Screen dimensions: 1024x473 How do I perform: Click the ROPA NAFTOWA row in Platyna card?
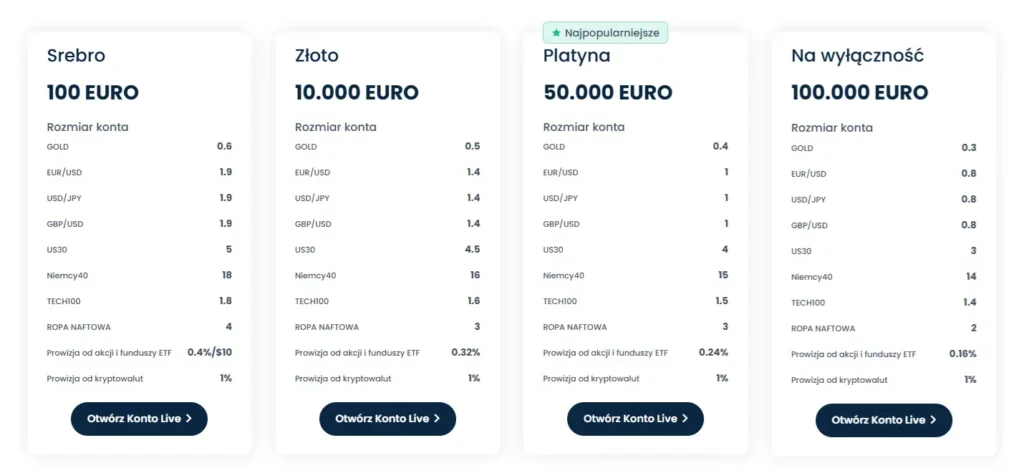pos(574,327)
